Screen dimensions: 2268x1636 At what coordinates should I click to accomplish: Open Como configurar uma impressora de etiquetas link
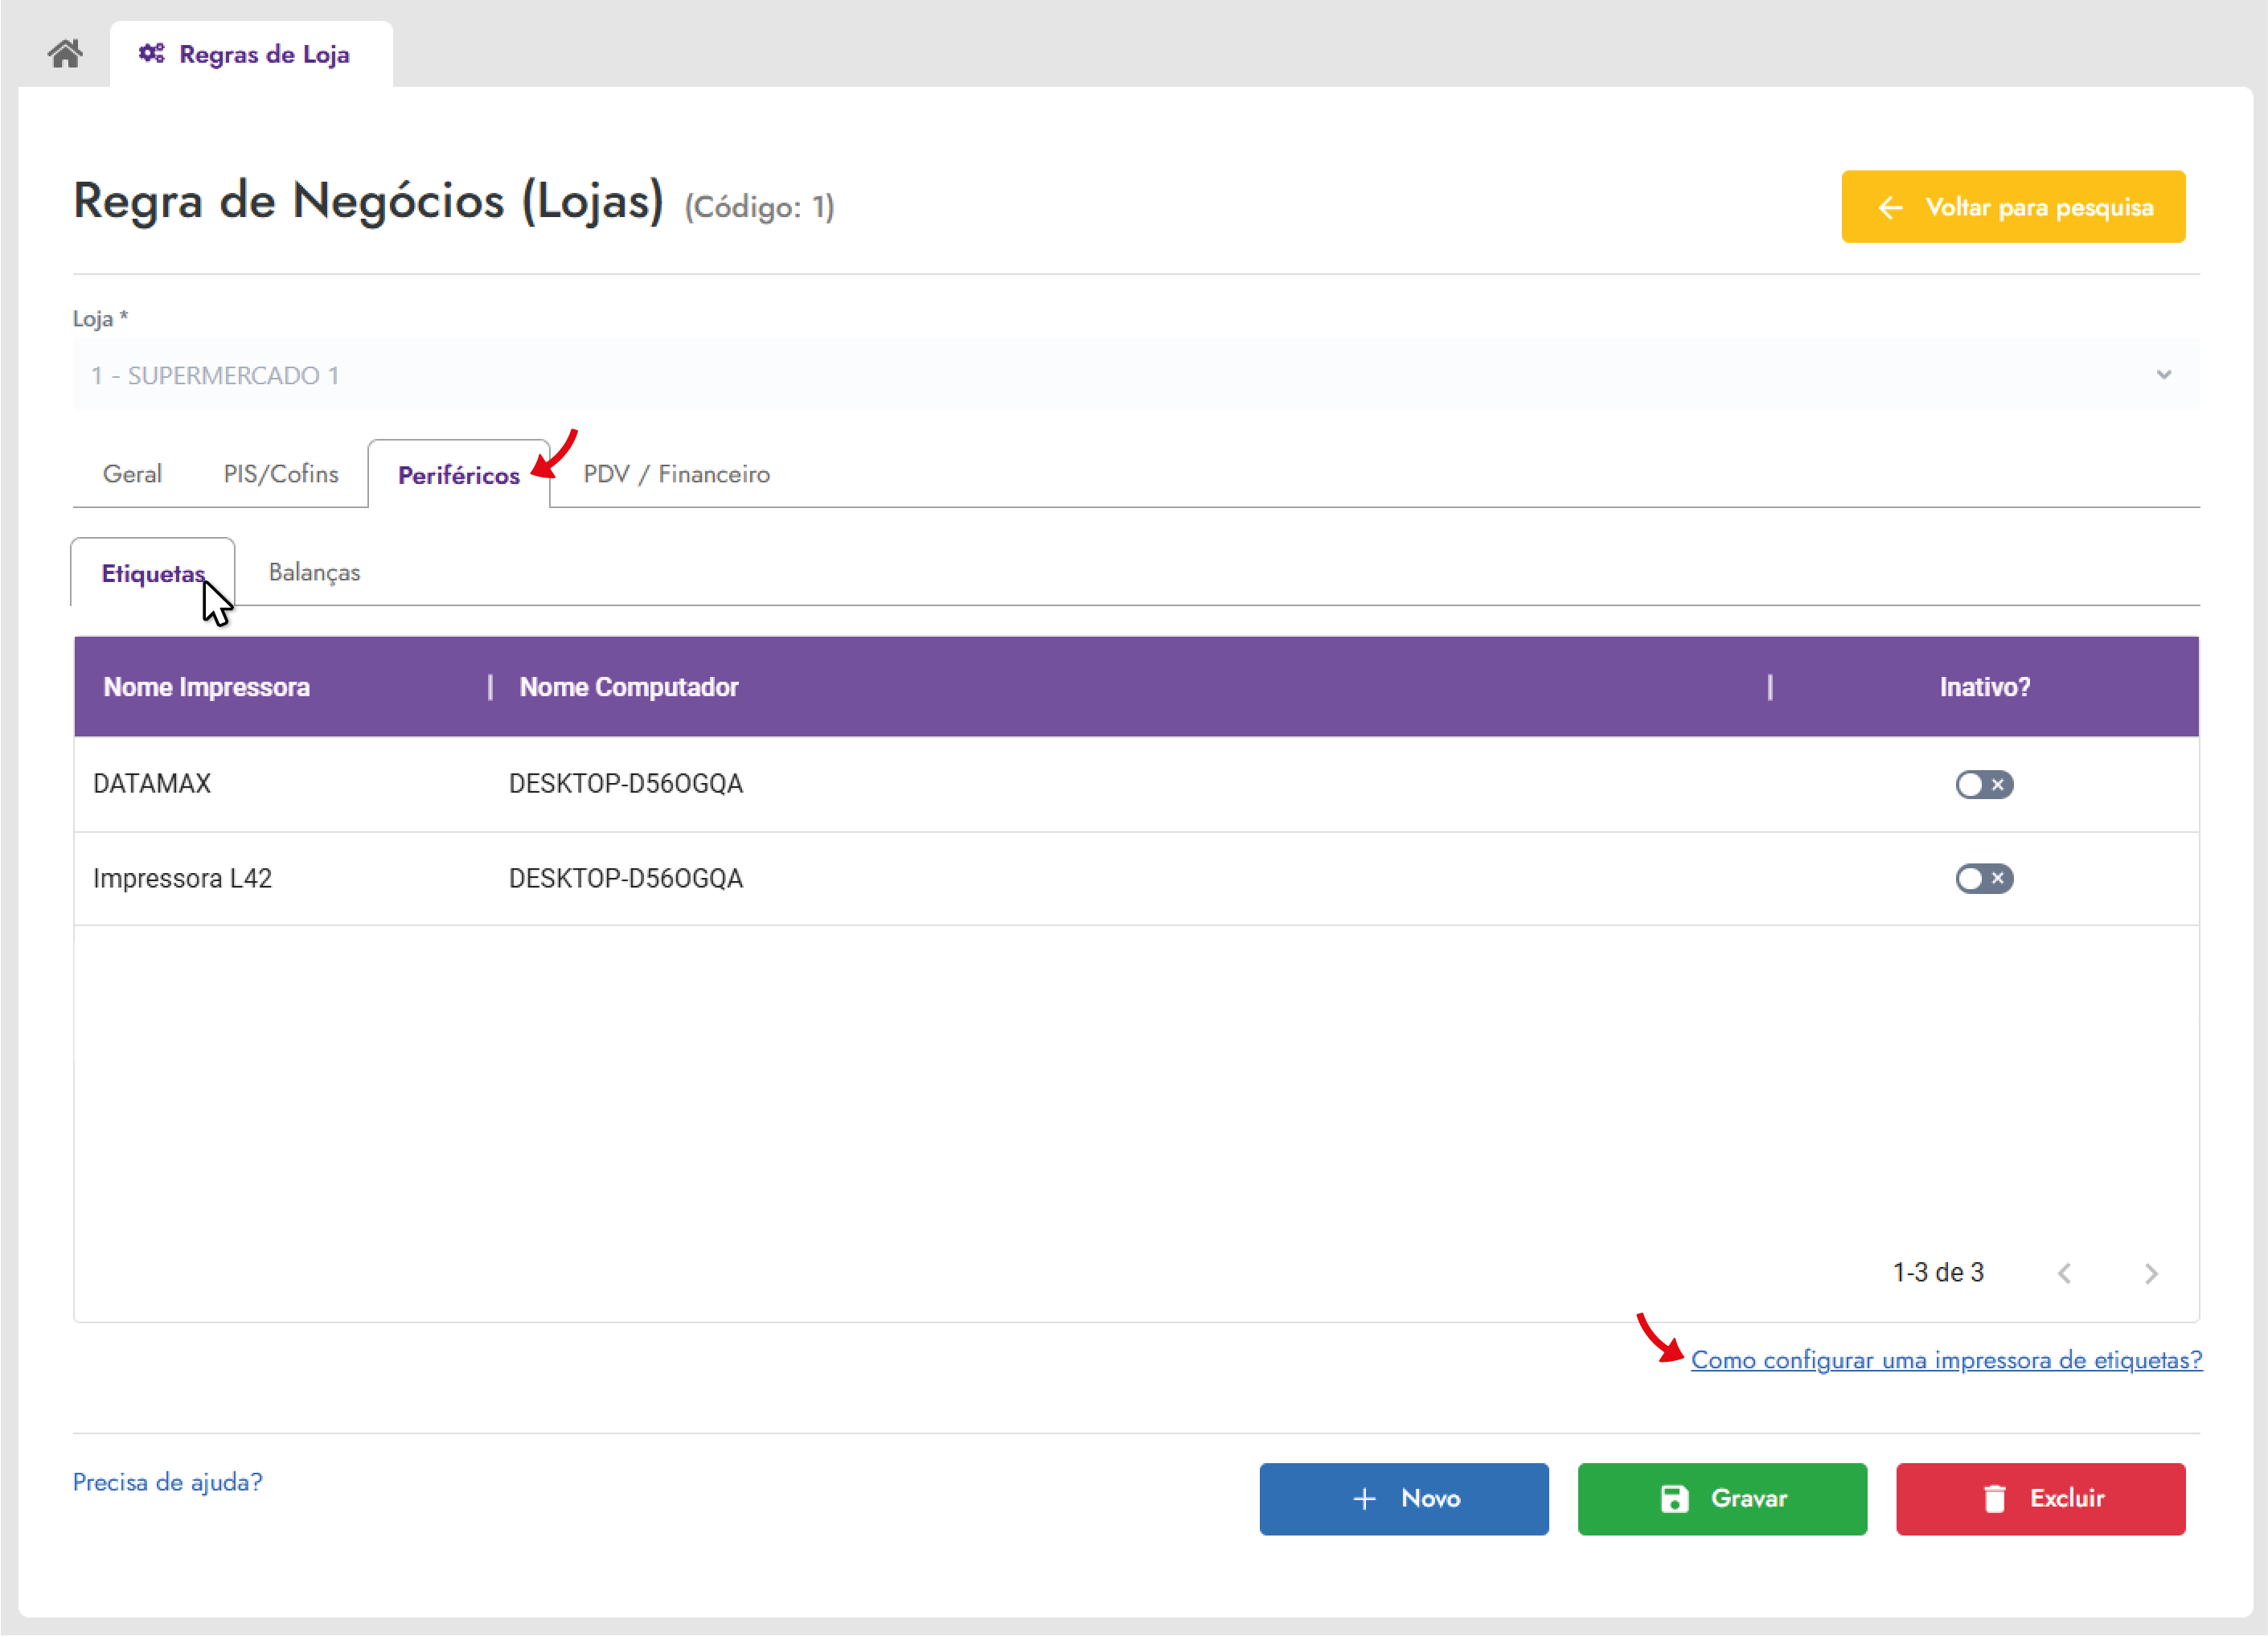(x=1946, y=1360)
